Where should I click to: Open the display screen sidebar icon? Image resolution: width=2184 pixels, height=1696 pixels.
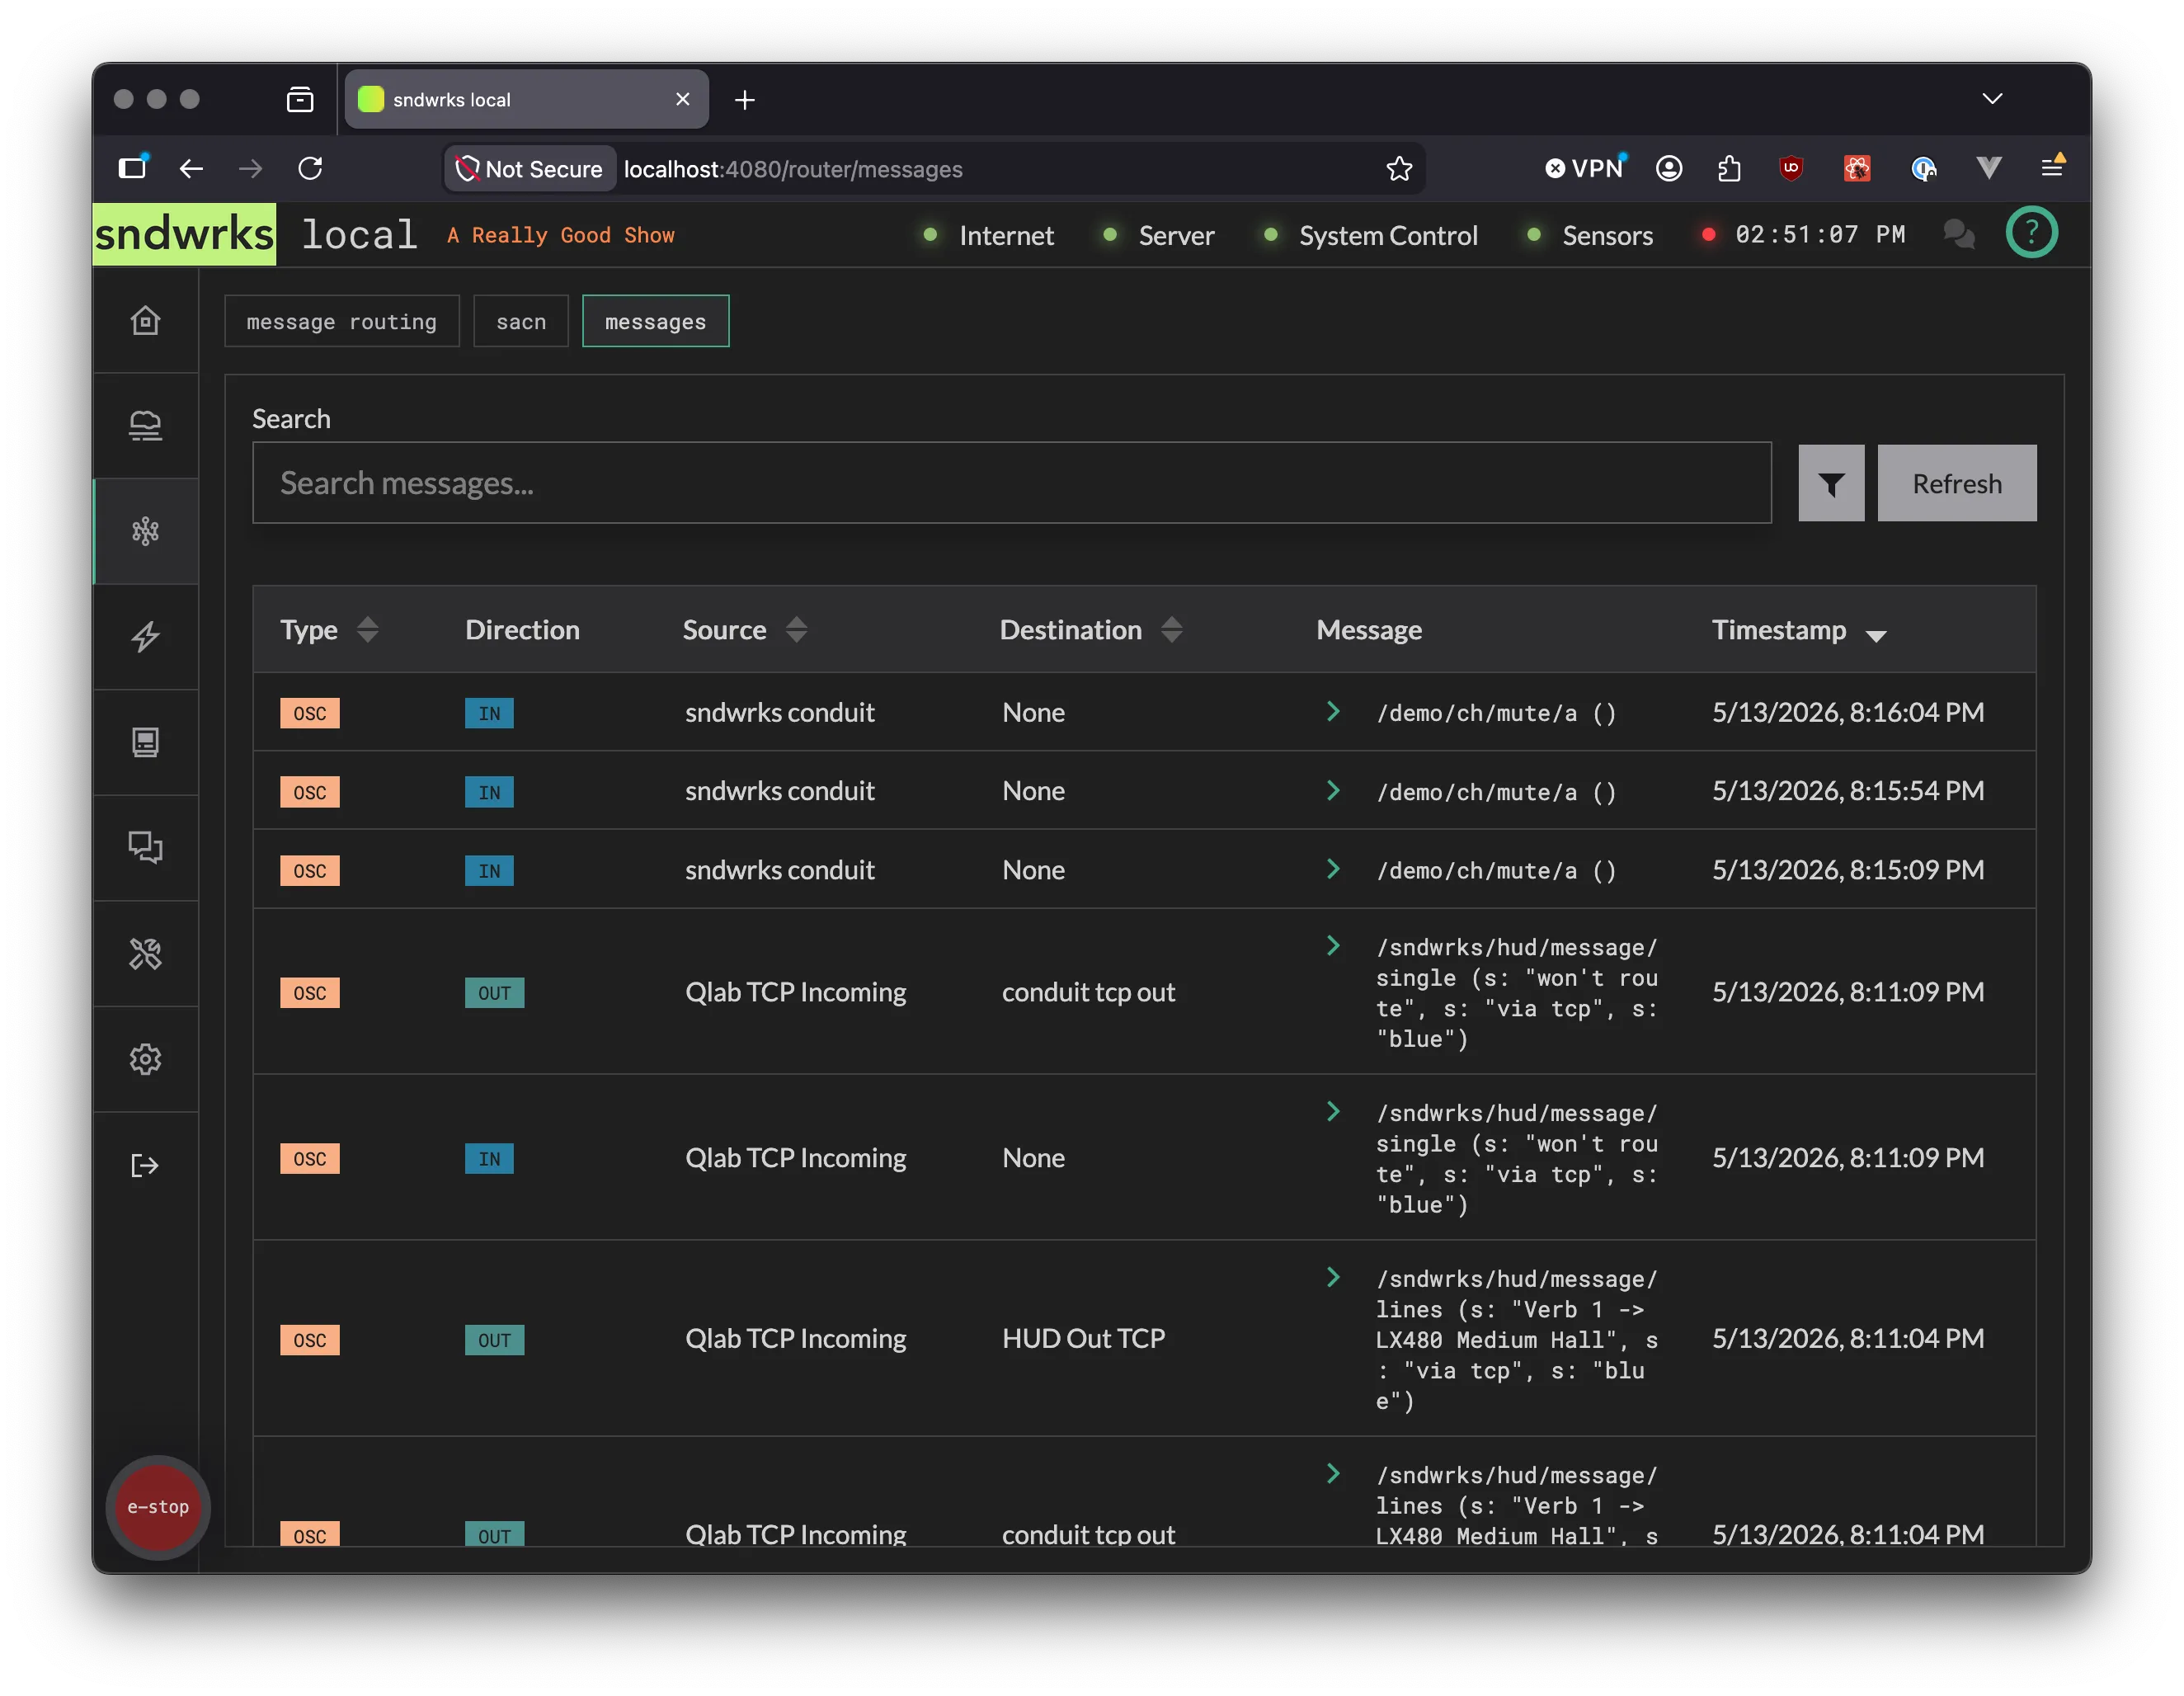pos(146,742)
